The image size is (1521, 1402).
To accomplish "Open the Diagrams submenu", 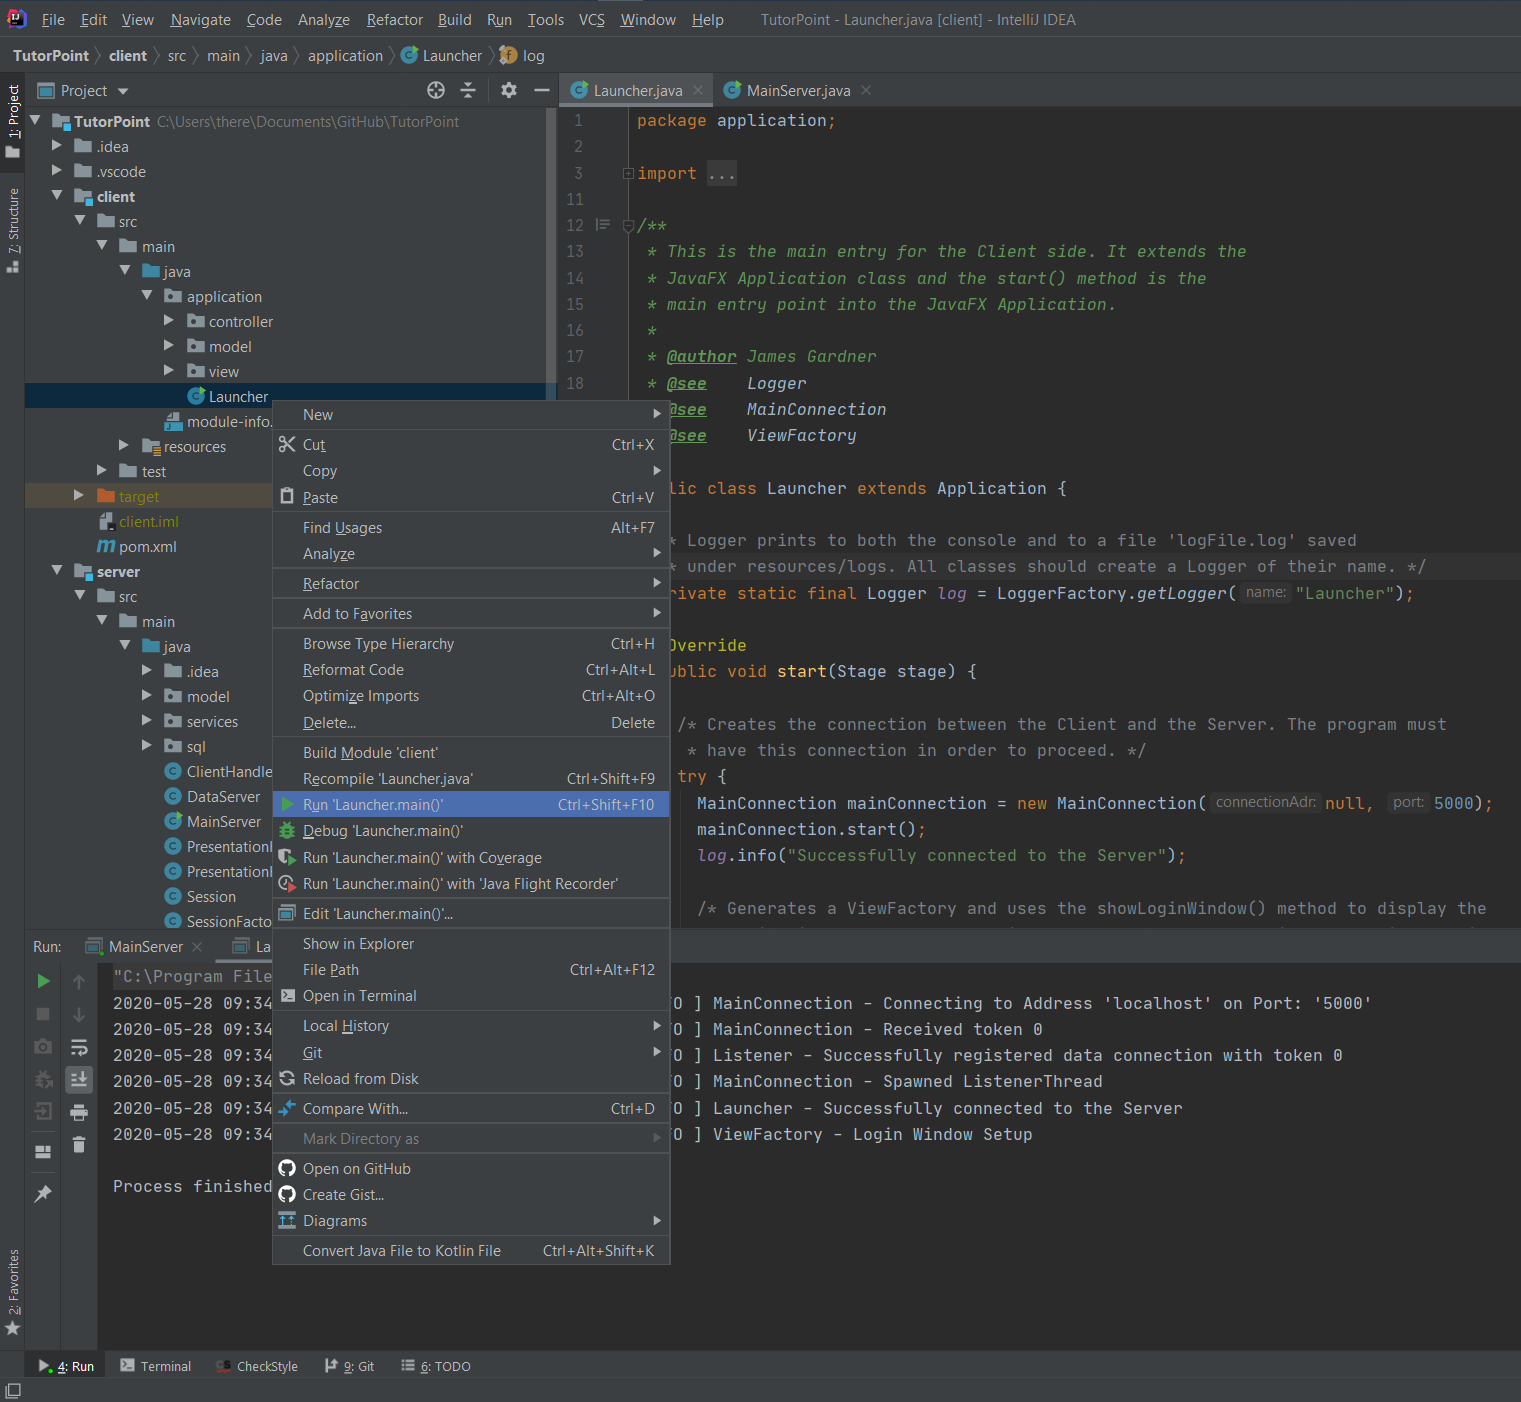I will click(x=471, y=1221).
